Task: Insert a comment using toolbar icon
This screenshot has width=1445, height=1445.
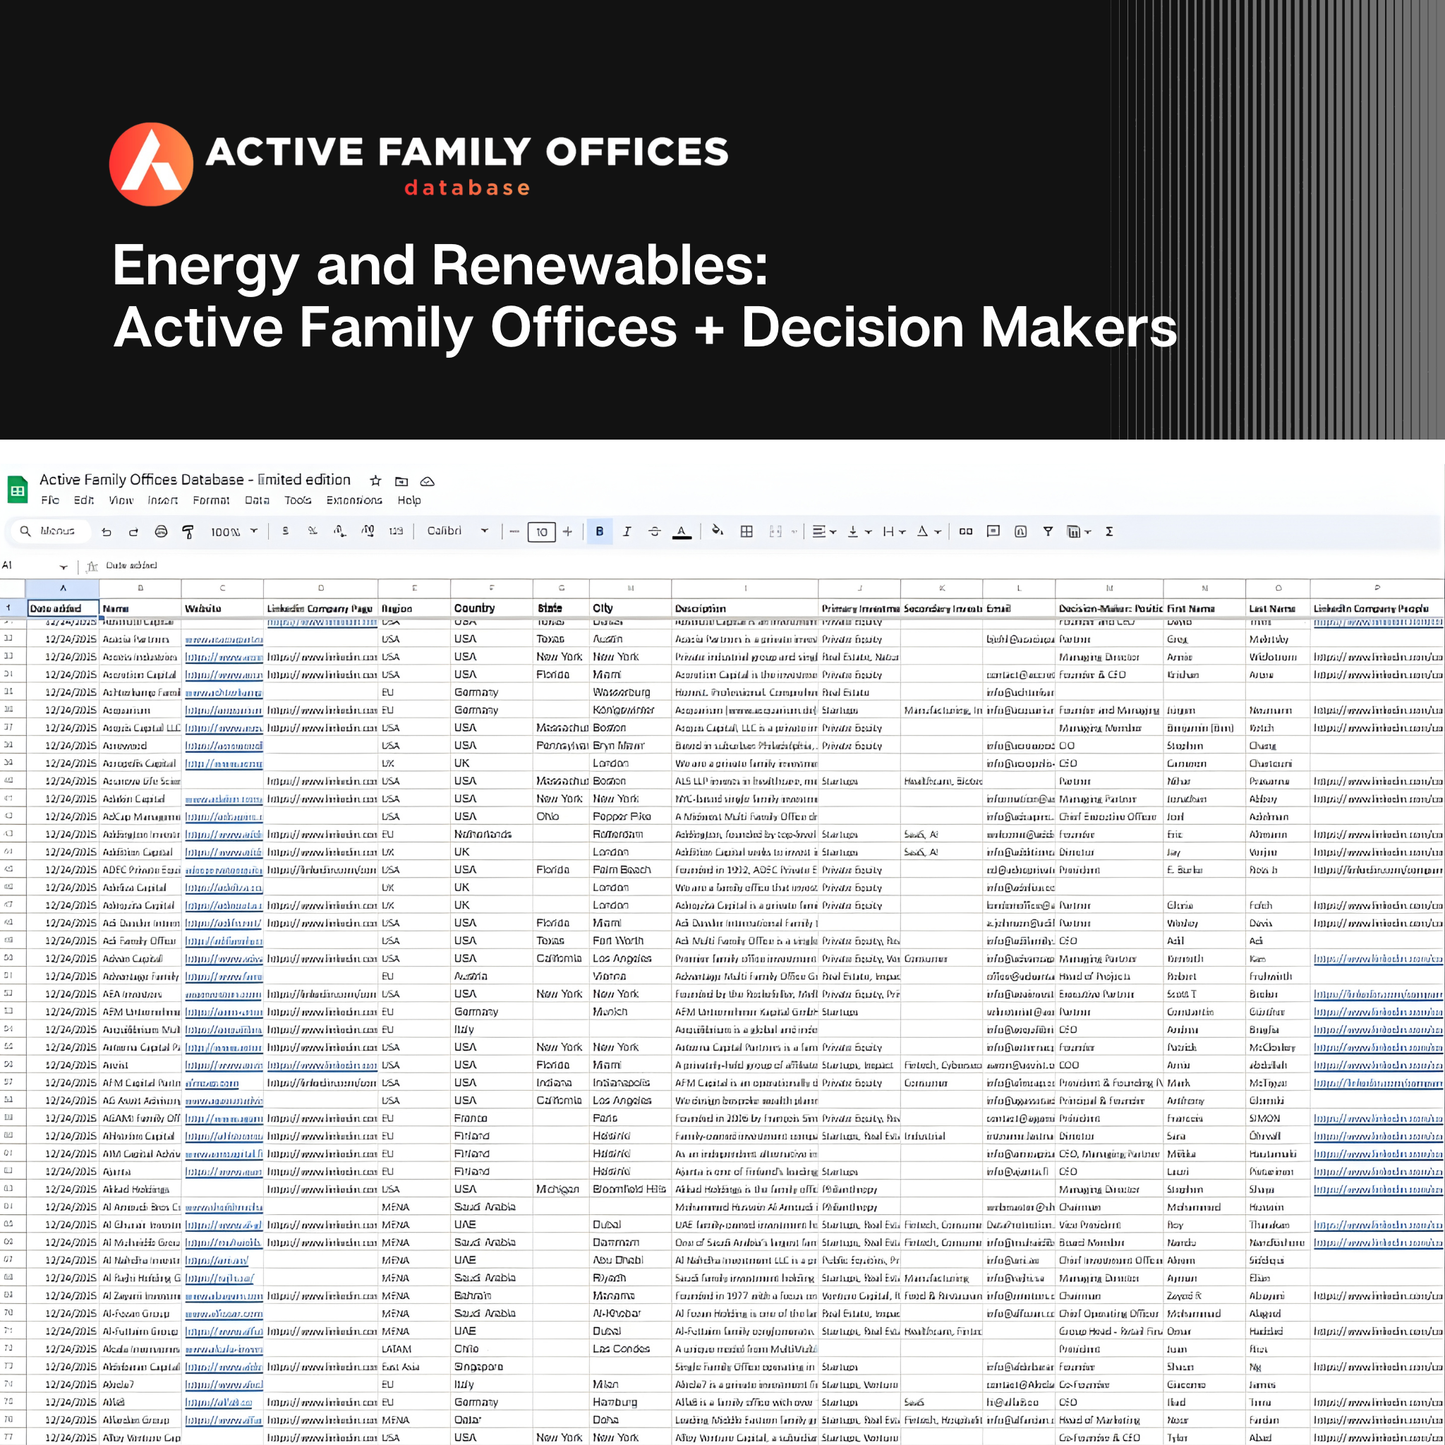Action: pos(993,531)
